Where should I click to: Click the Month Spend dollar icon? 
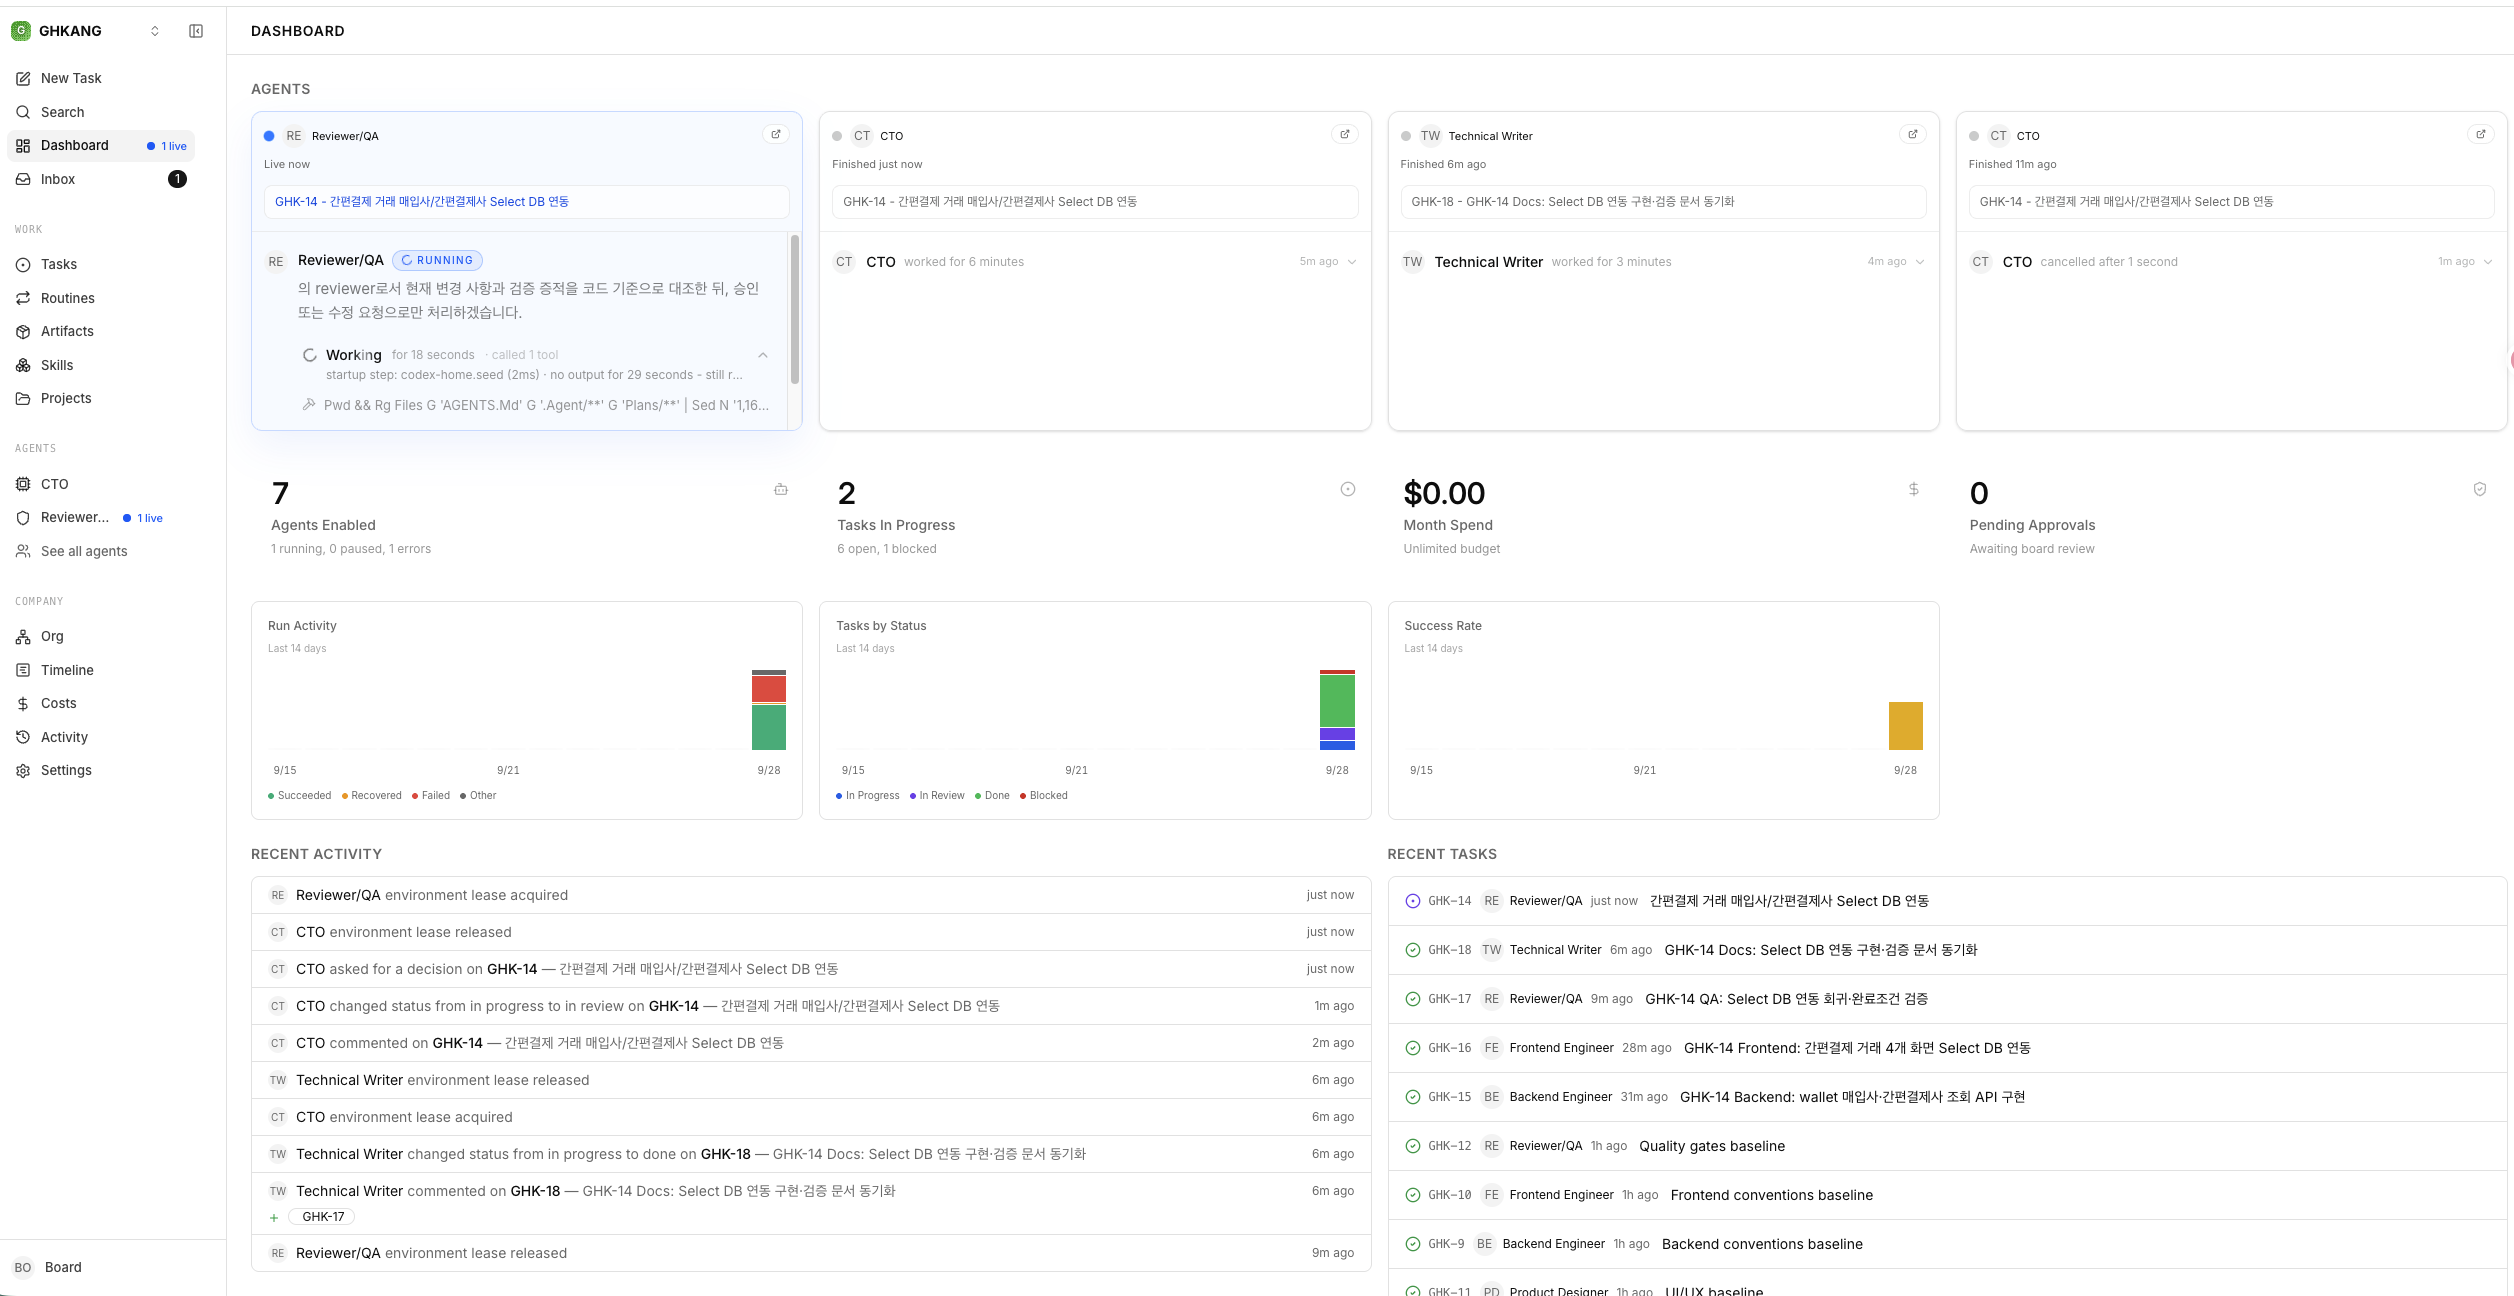click(1913, 489)
